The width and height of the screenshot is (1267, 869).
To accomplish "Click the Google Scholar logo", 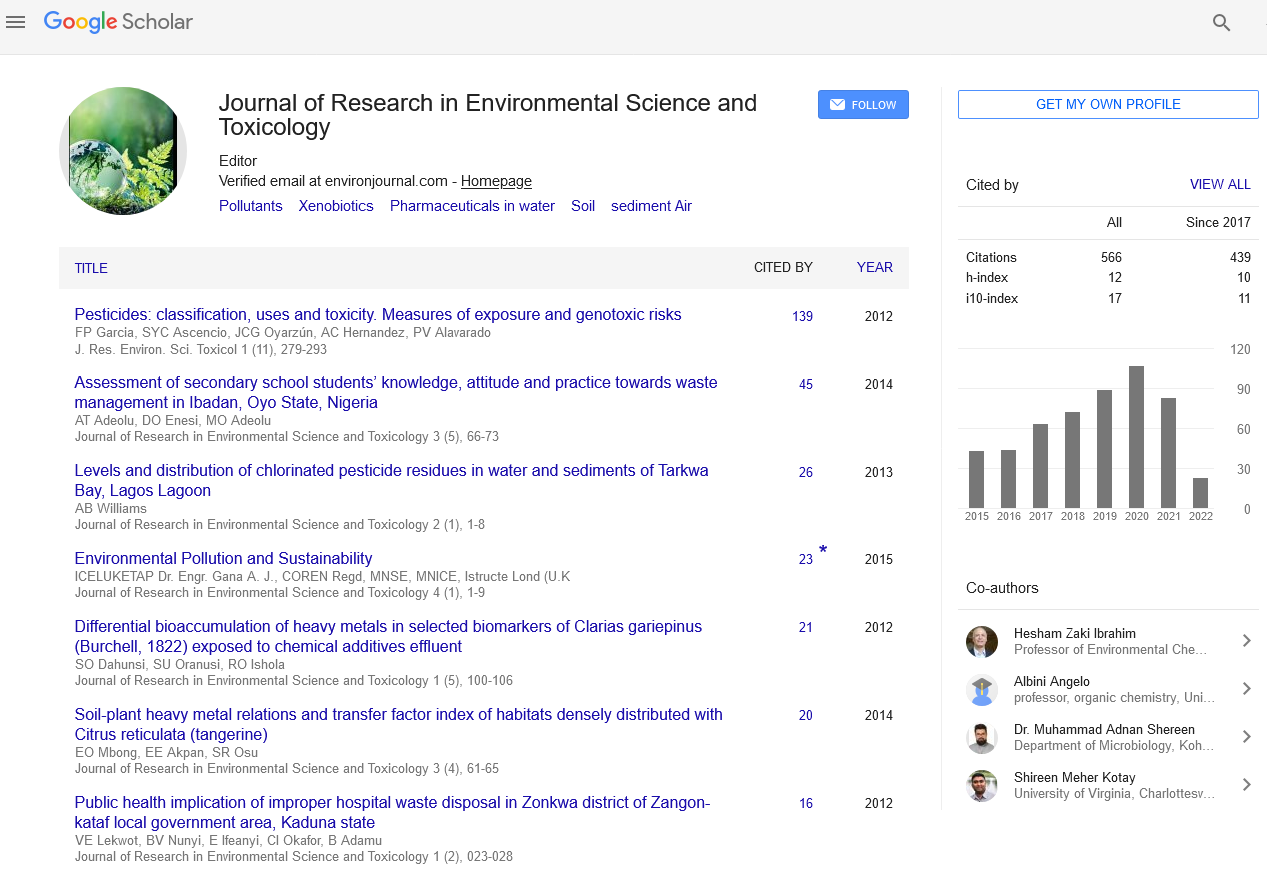I will tap(118, 22).
